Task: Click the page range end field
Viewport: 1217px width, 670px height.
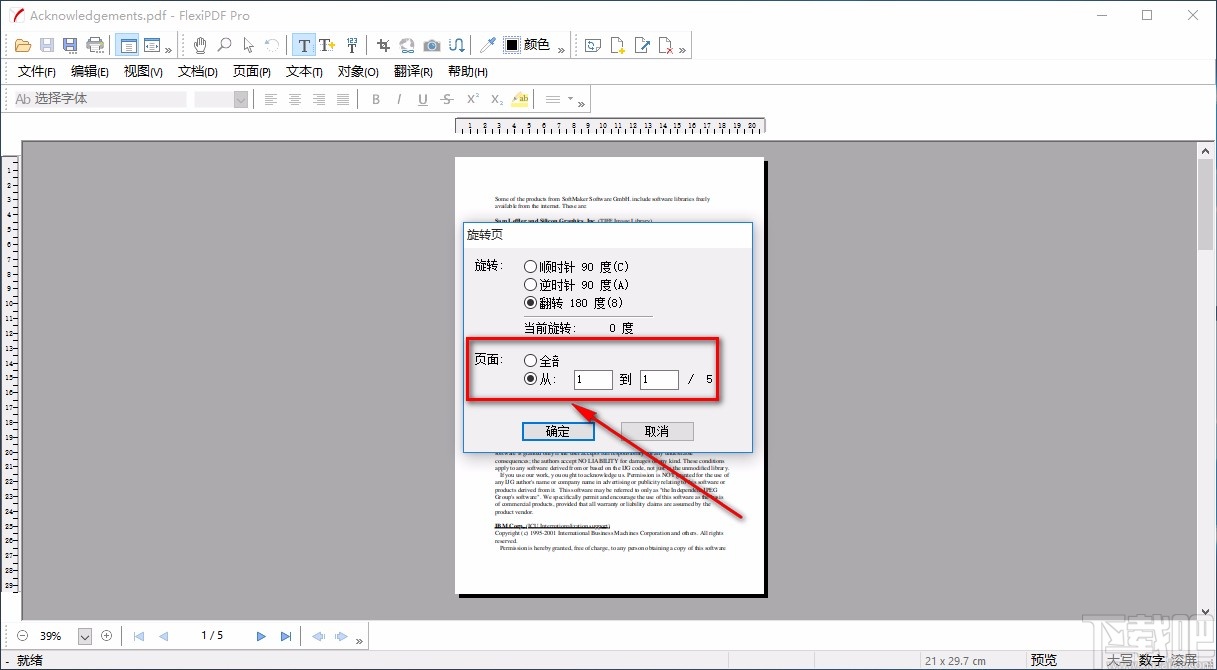Action: (x=660, y=380)
